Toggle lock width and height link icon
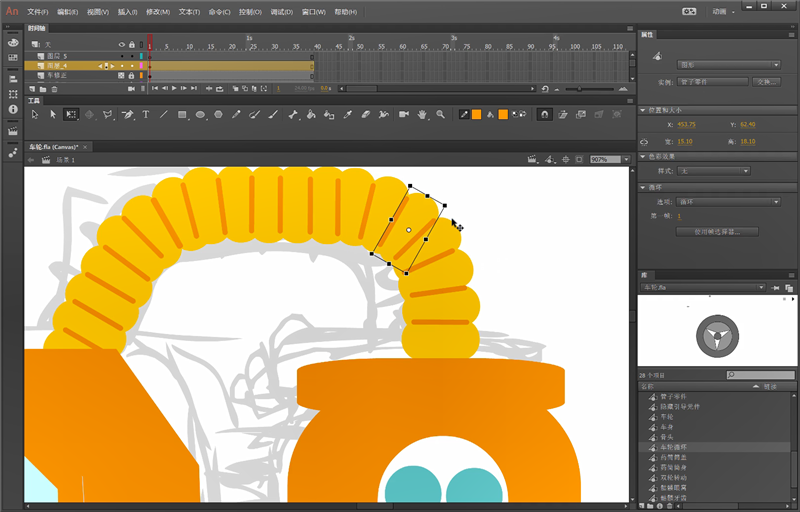The width and height of the screenshot is (800, 512). click(x=644, y=142)
